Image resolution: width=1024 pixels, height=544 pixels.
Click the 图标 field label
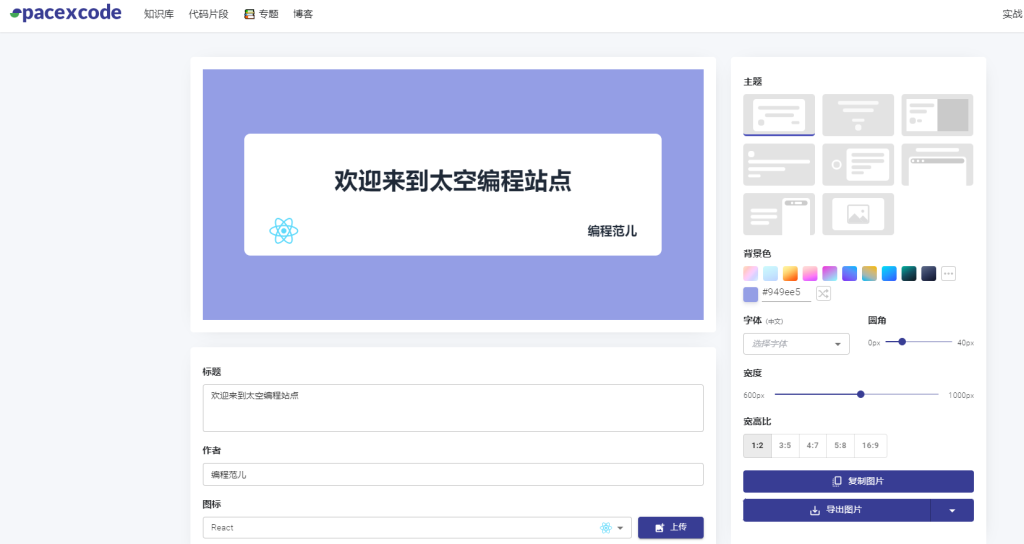(x=212, y=504)
